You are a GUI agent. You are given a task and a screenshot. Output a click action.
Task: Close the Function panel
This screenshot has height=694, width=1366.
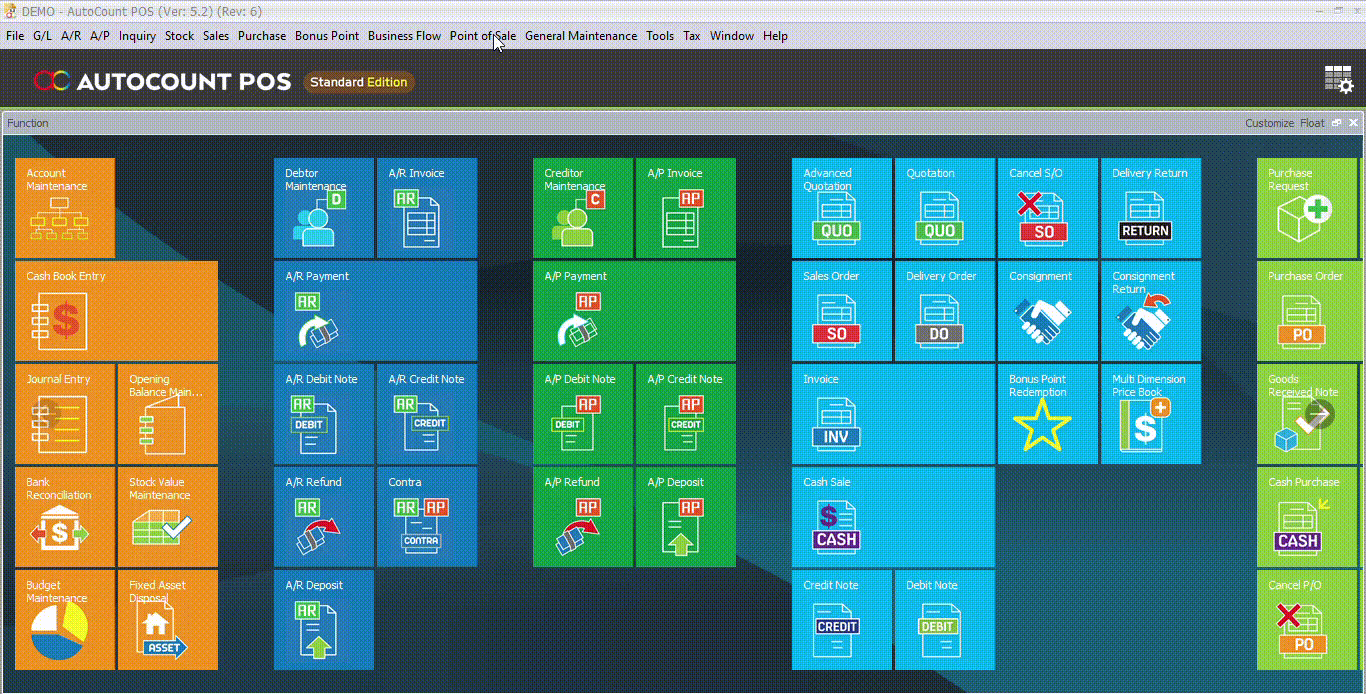pyautogui.click(x=1353, y=123)
